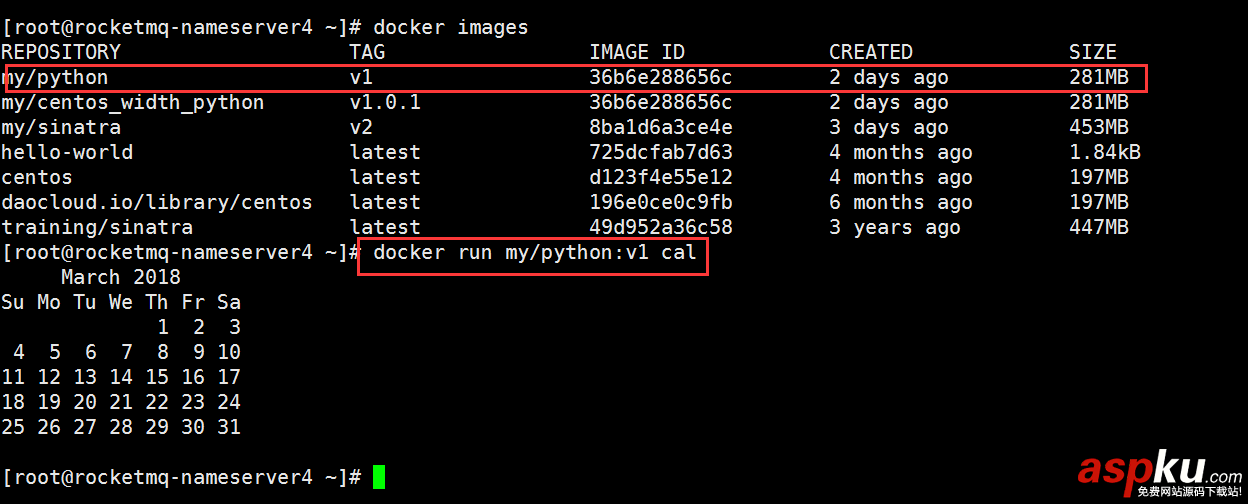Click the March 2018 calendar title
Image resolution: width=1248 pixels, height=504 pixels.
click(x=120, y=277)
